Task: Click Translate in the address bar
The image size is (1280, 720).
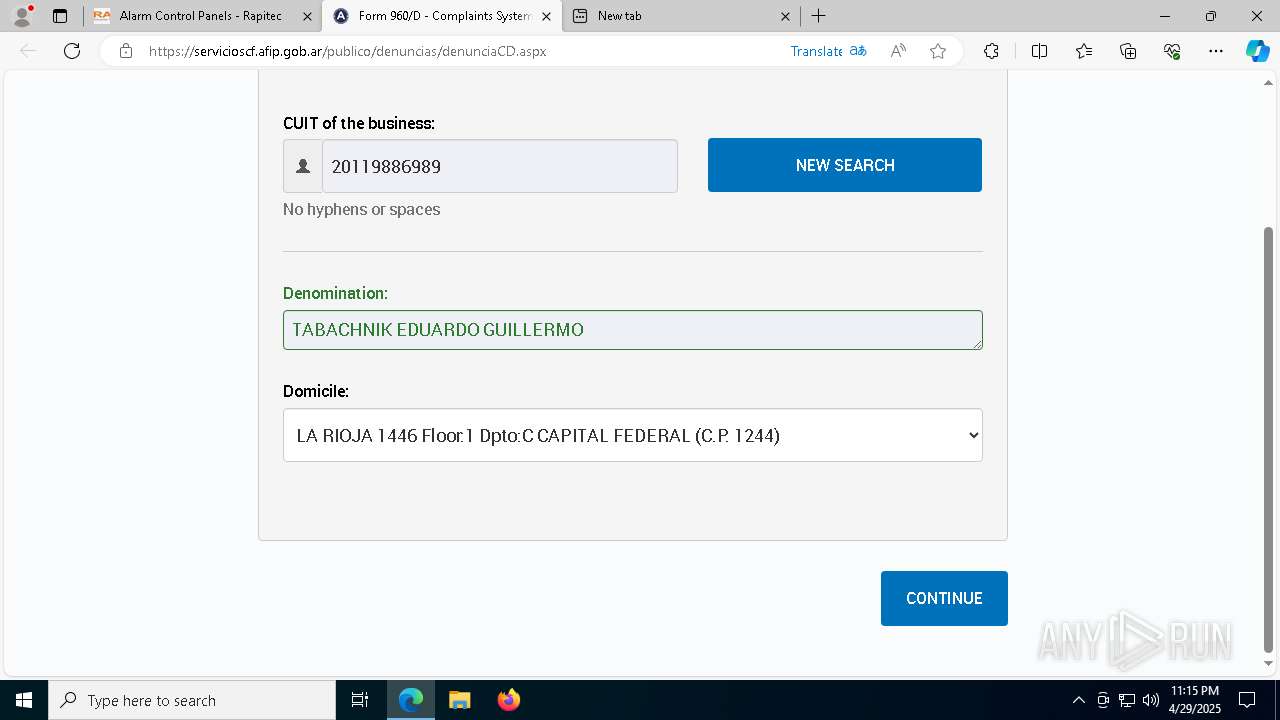Action: [x=816, y=51]
